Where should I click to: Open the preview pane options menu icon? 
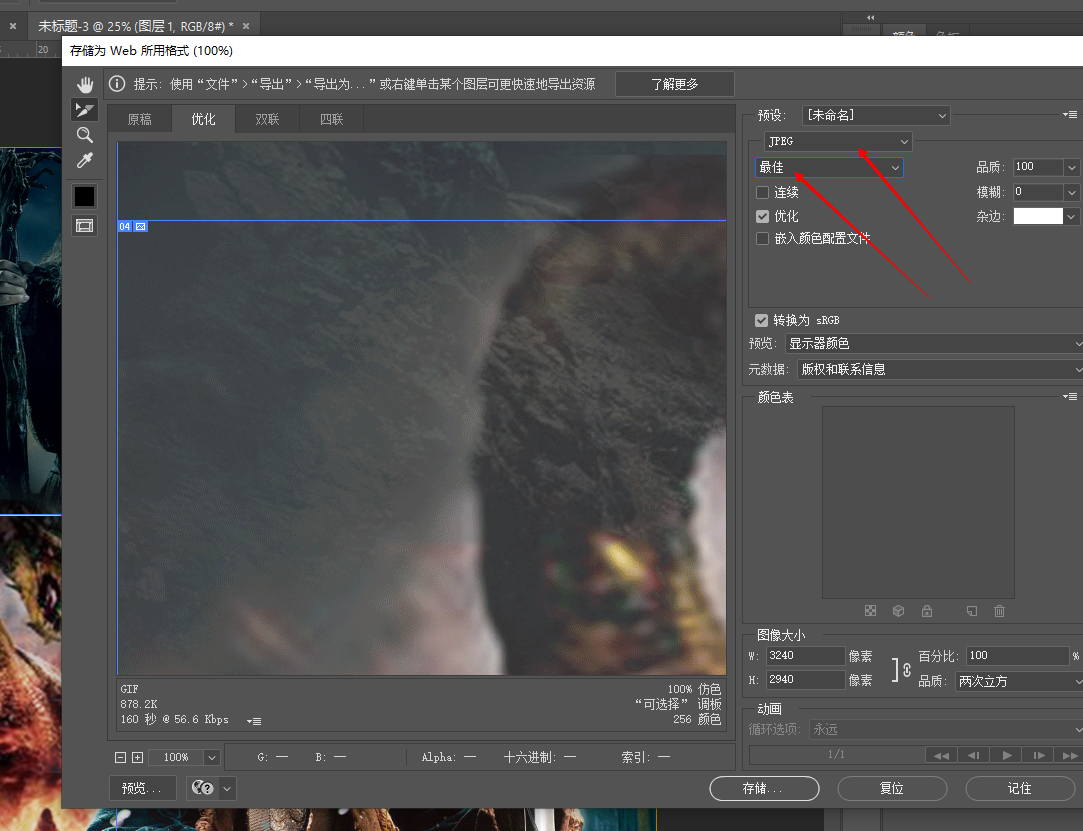pos(254,720)
